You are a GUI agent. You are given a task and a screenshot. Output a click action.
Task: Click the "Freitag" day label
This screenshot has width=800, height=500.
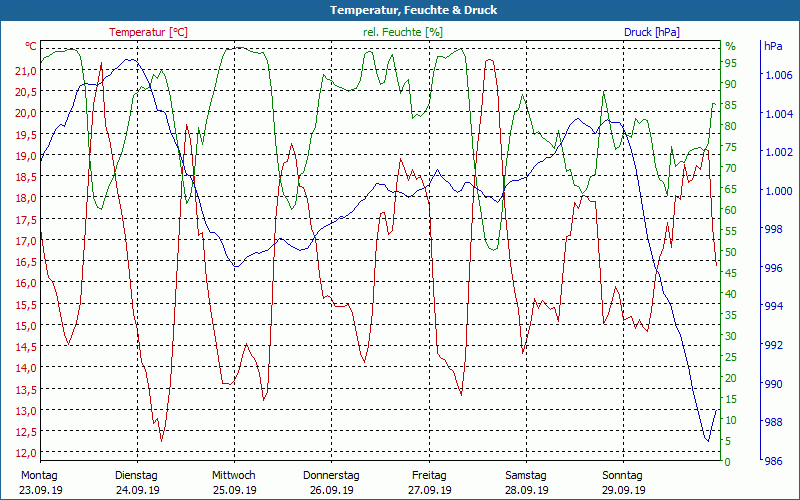[428, 475]
